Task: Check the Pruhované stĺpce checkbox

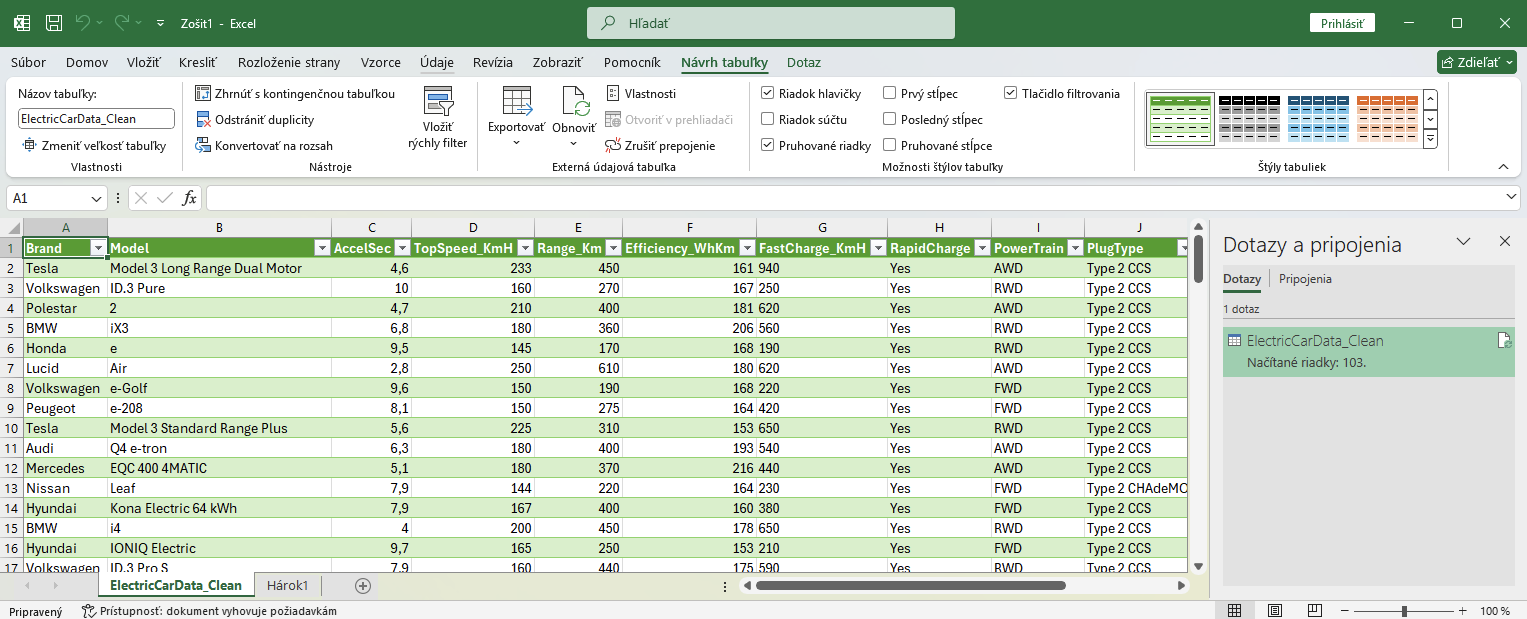Action: (890, 145)
